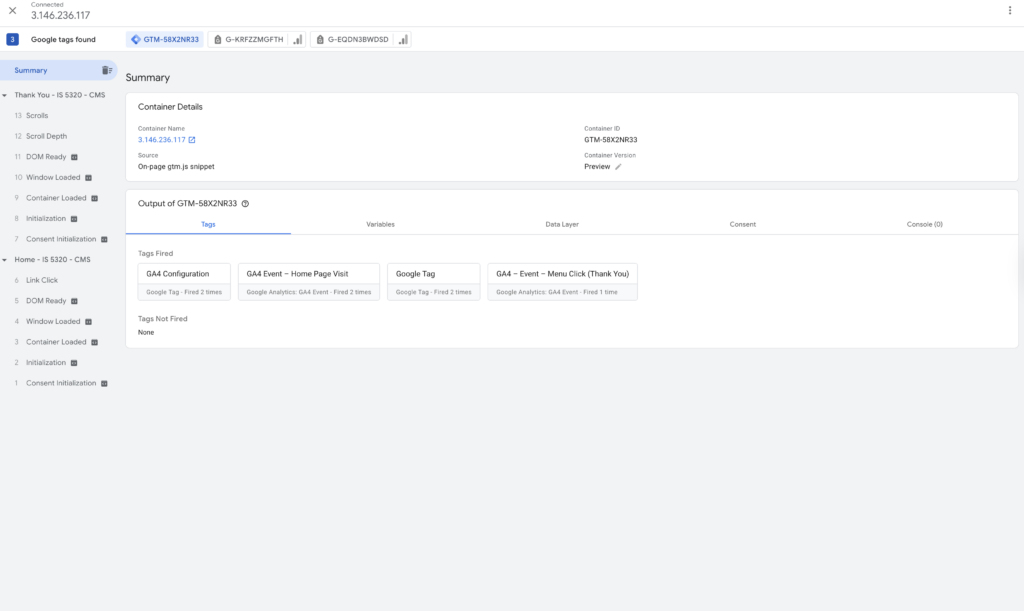
Task: Select the G-KRFZZMGFTH tag chip
Action: pyautogui.click(x=247, y=40)
